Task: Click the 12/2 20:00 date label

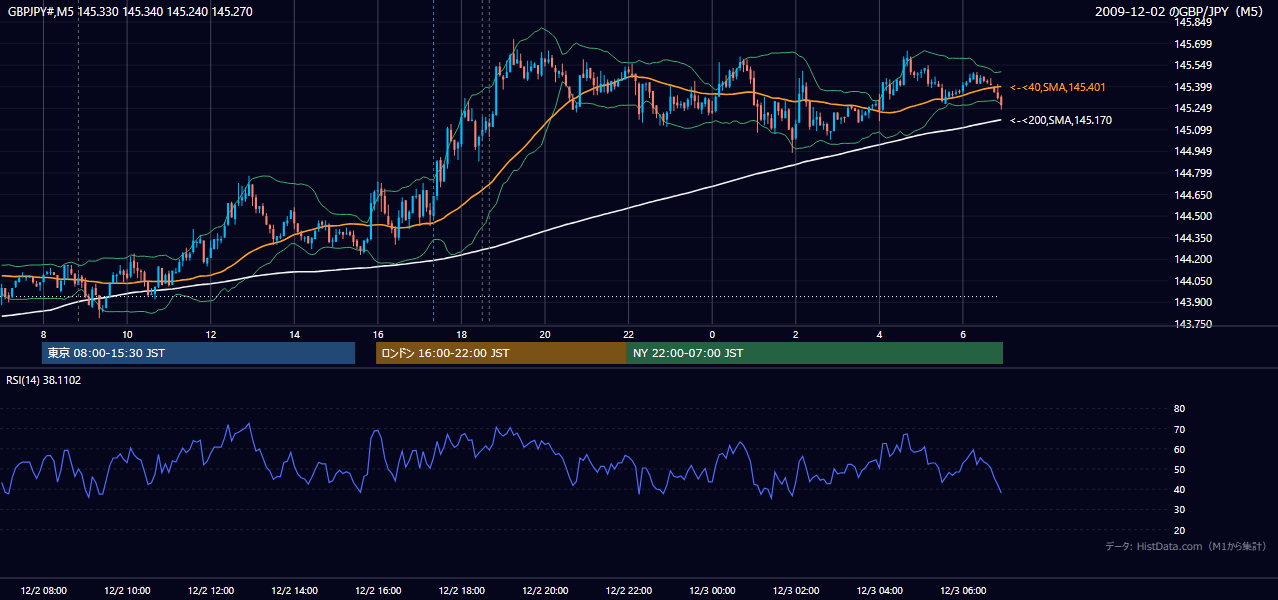Action: click(545, 591)
